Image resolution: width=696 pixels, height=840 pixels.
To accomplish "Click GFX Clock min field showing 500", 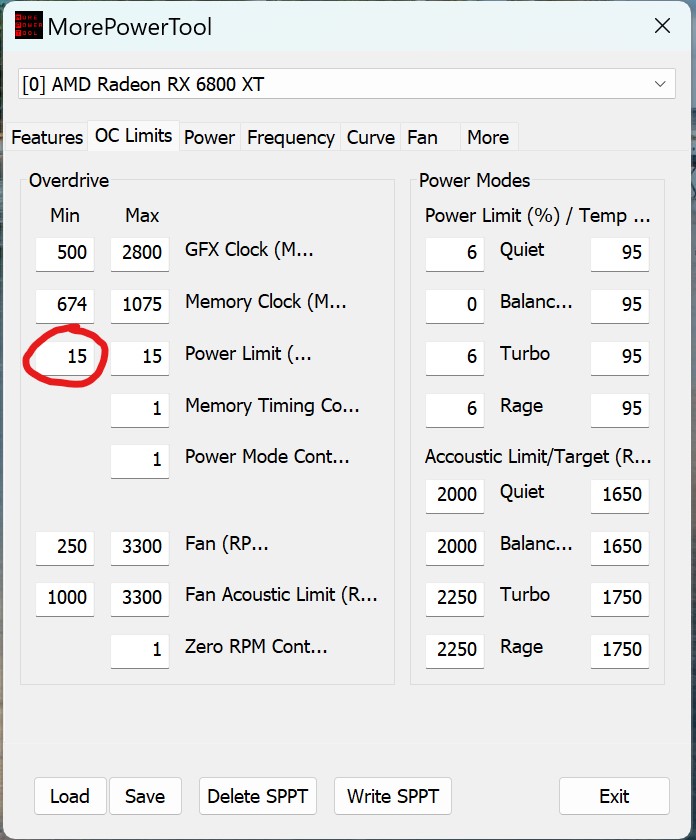I will [65, 253].
